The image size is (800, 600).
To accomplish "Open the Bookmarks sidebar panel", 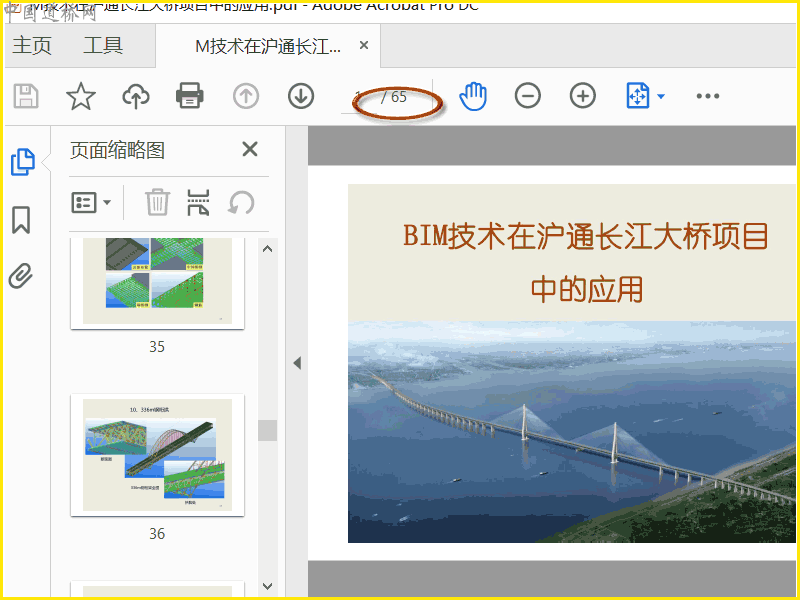I will pos(21,220).
